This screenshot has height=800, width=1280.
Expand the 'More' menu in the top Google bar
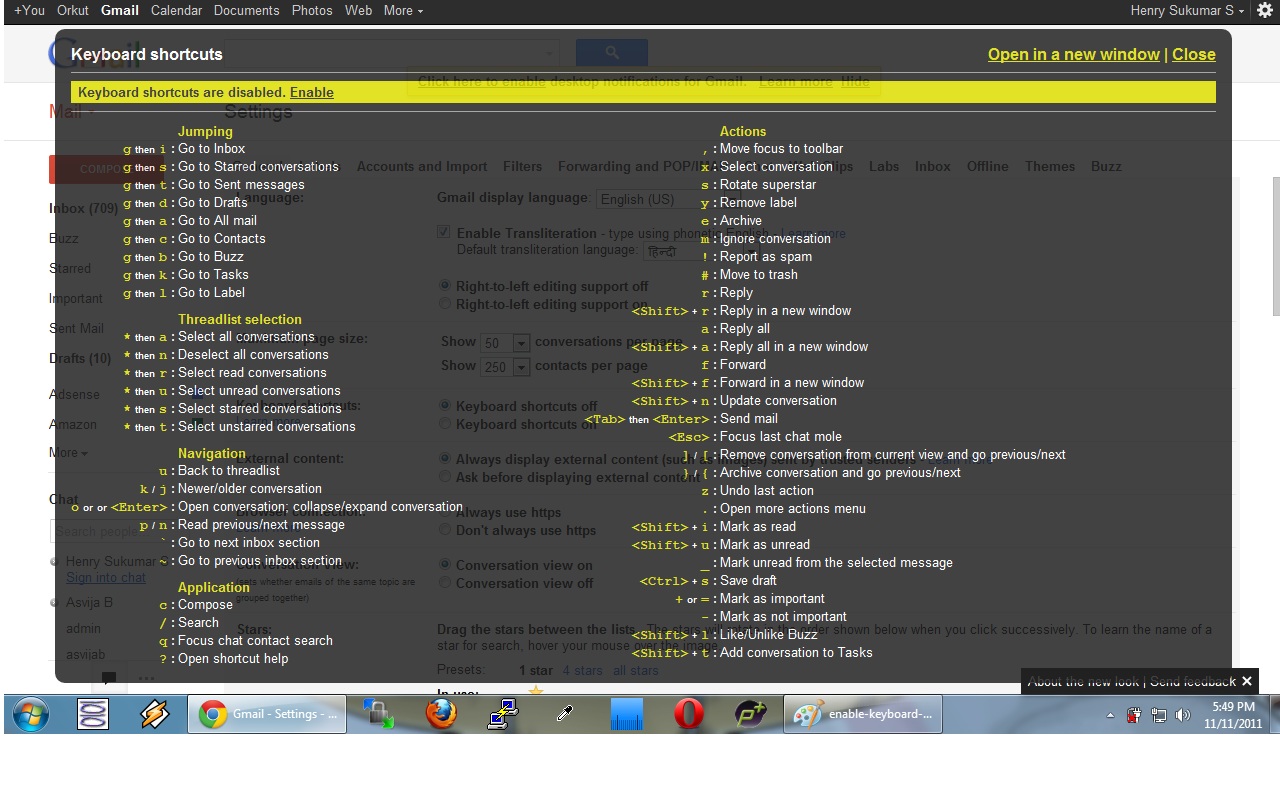pos(403,11)
